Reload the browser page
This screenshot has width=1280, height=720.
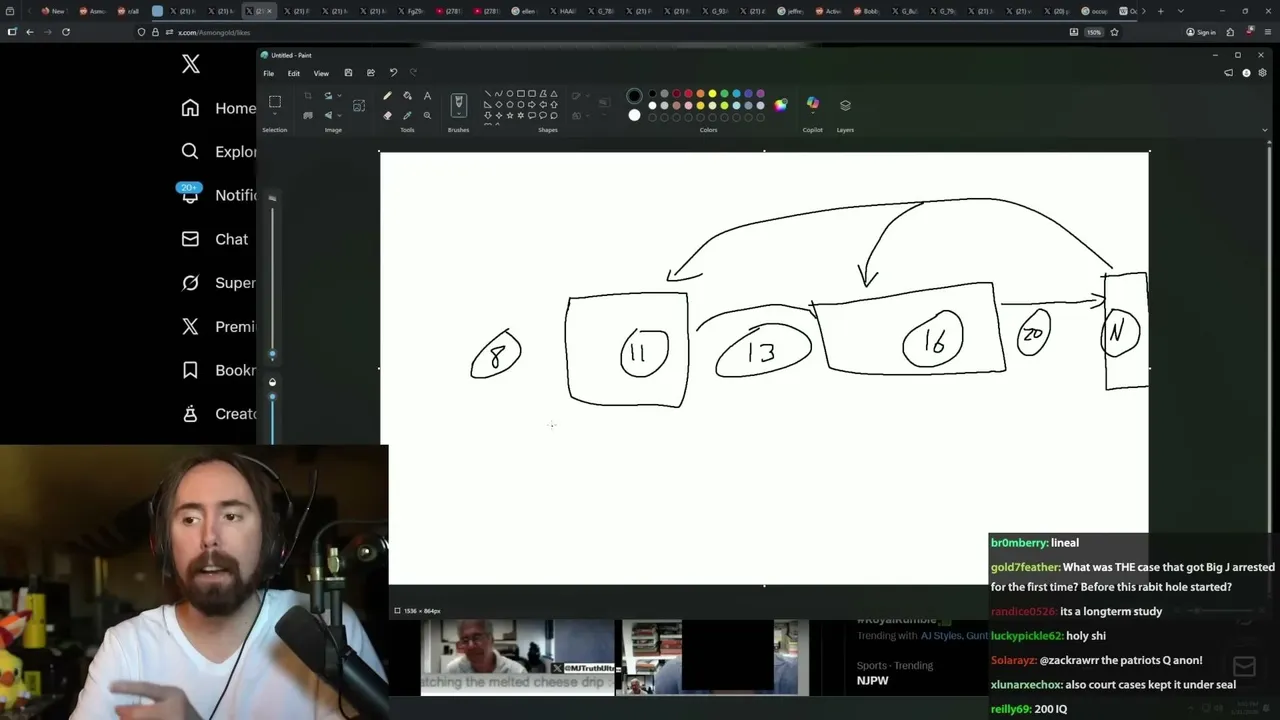pyautogui.click(x=66, y=32)
